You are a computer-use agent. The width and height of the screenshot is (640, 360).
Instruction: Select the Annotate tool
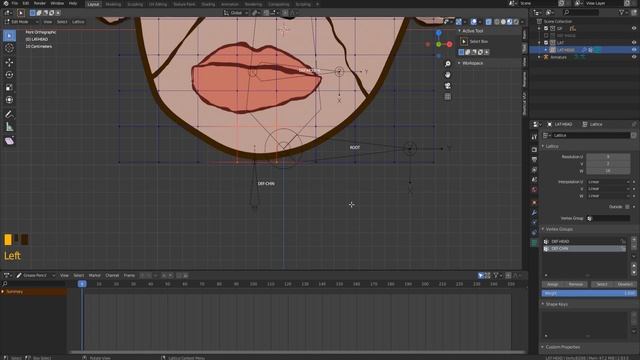9,114
